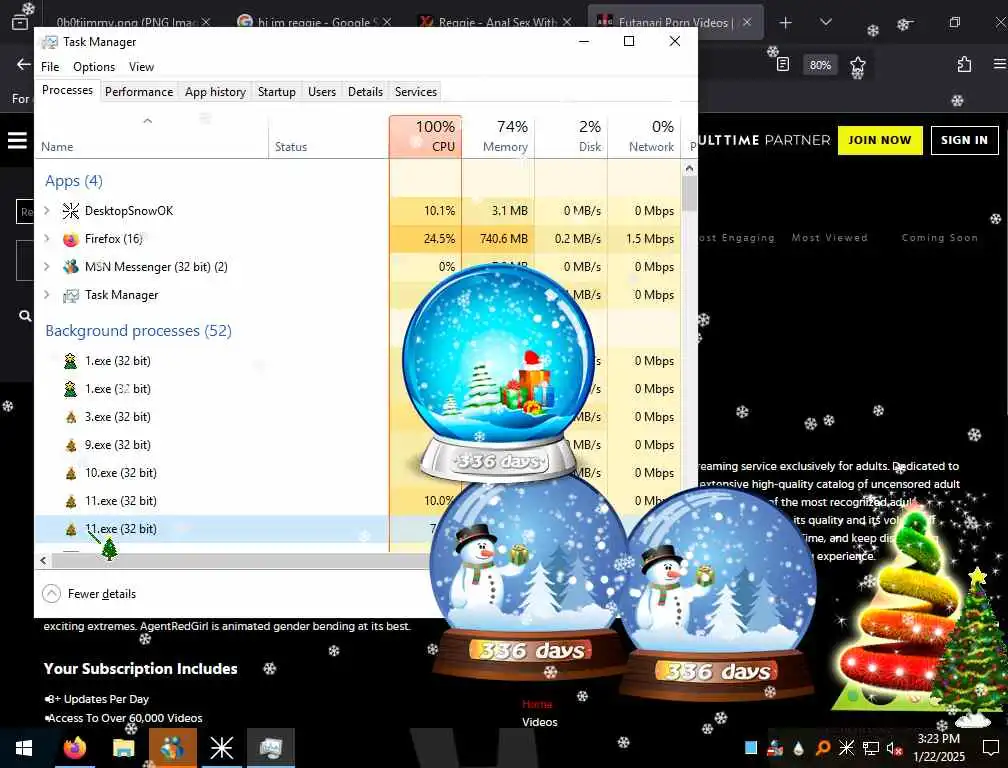Click the muted volume icon in system tray
The image size is (1008, 768).
click(894, 748)
